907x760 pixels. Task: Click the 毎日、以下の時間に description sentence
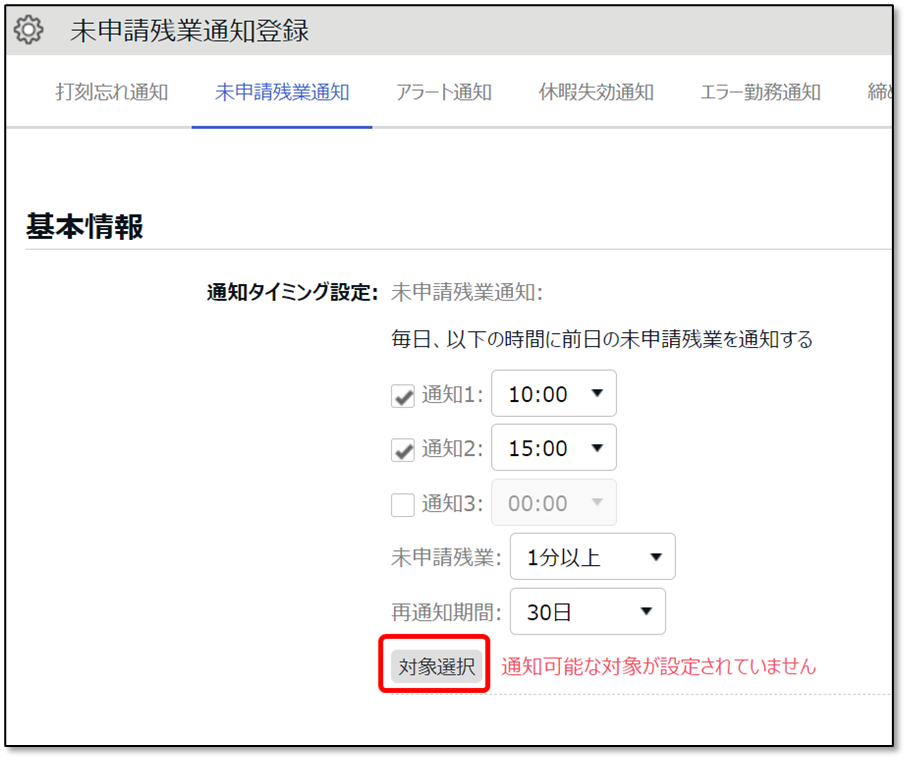point(601,340)
